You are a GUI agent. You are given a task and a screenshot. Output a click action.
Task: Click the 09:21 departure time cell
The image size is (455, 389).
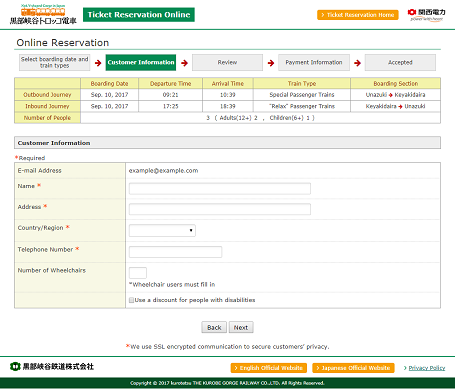click(x=170, y=95)
